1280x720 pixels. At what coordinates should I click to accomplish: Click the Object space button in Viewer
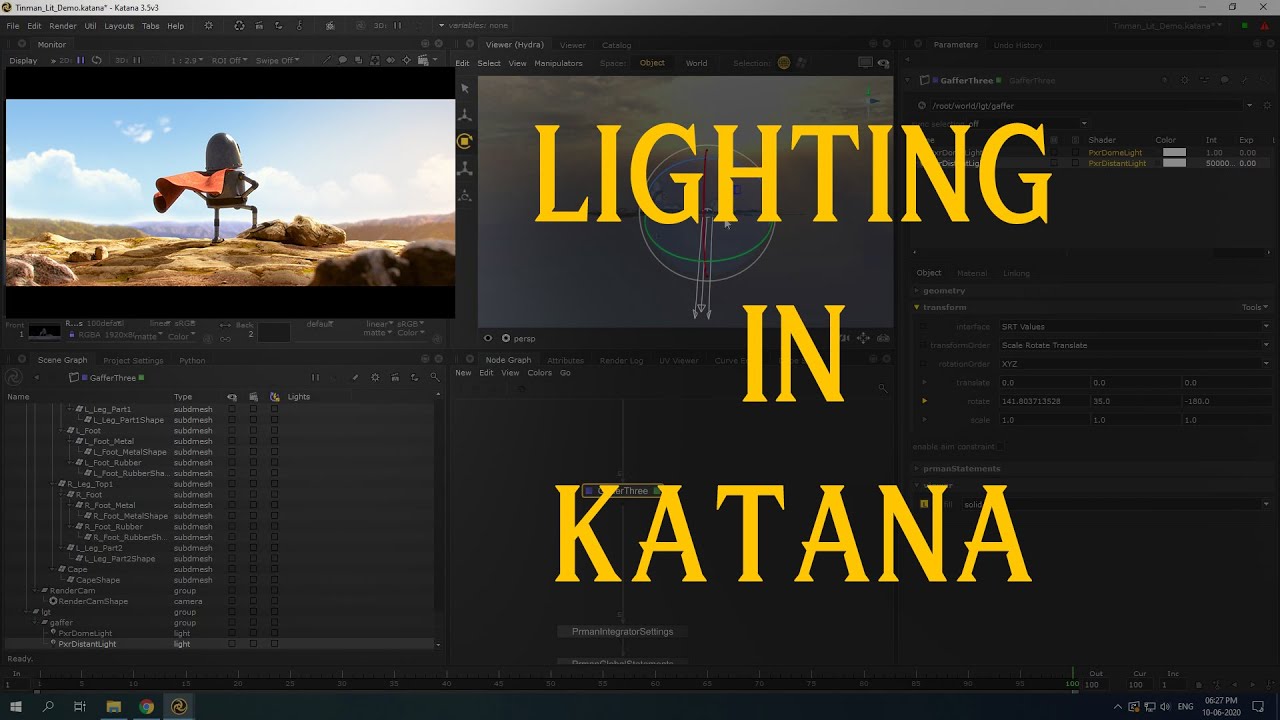tap(652, 63)
